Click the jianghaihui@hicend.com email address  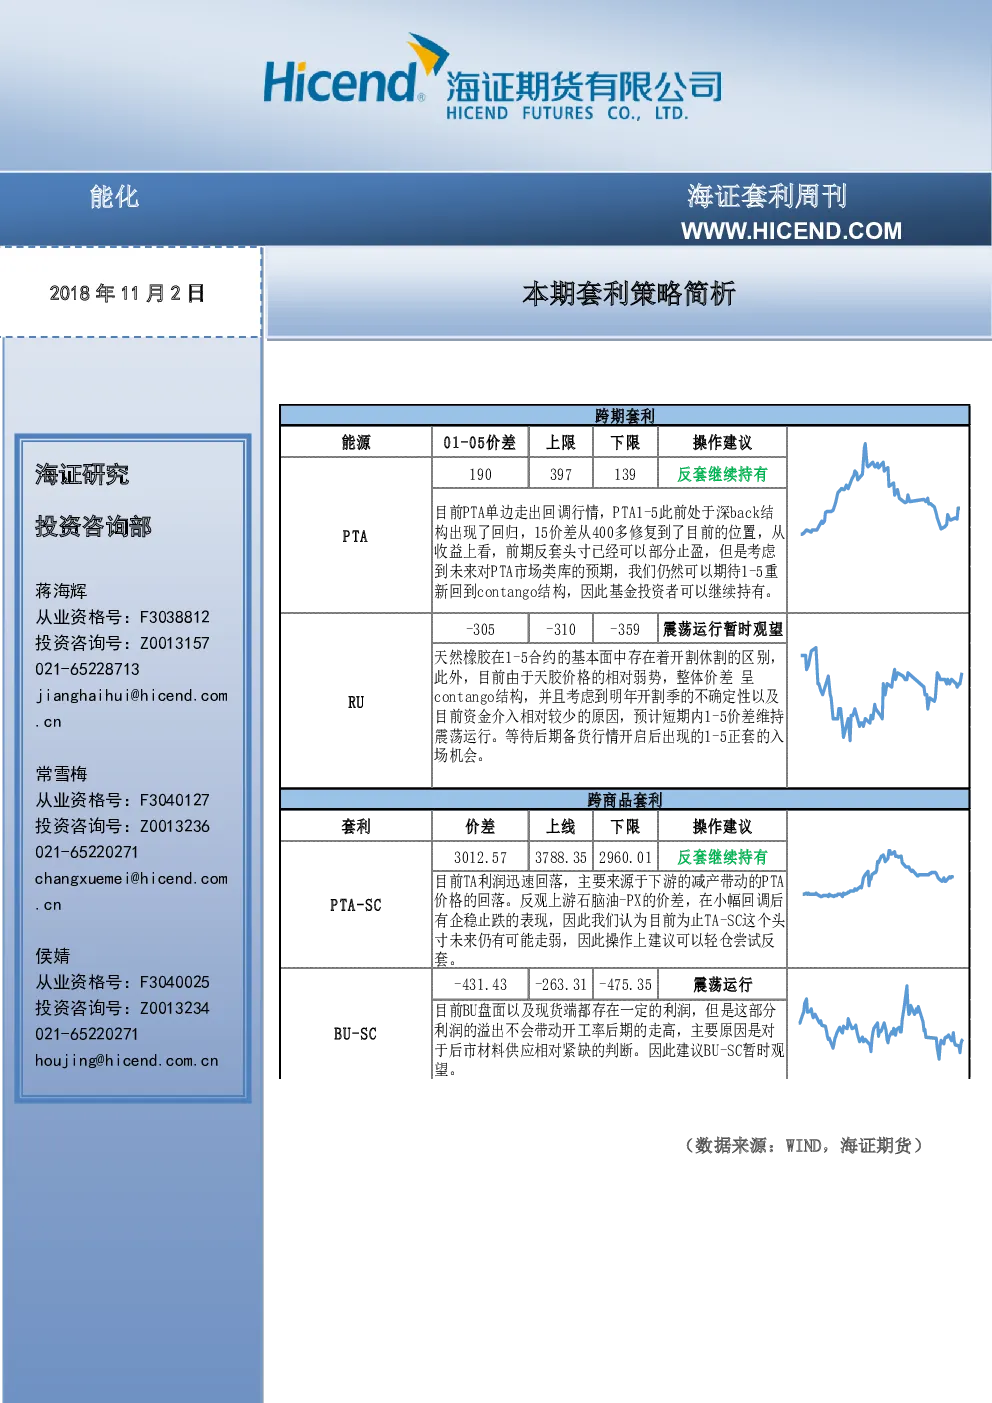(131, 708)
